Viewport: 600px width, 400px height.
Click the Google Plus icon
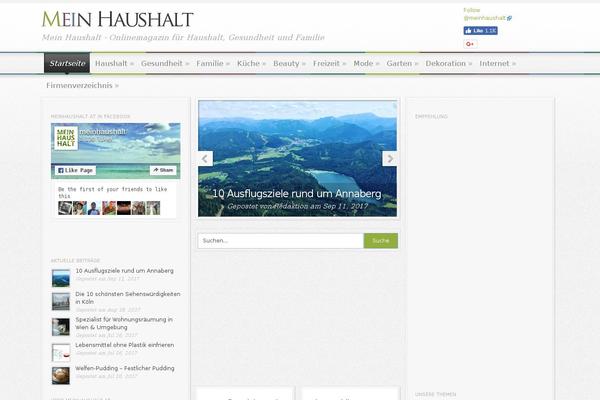tap(470, 44)
